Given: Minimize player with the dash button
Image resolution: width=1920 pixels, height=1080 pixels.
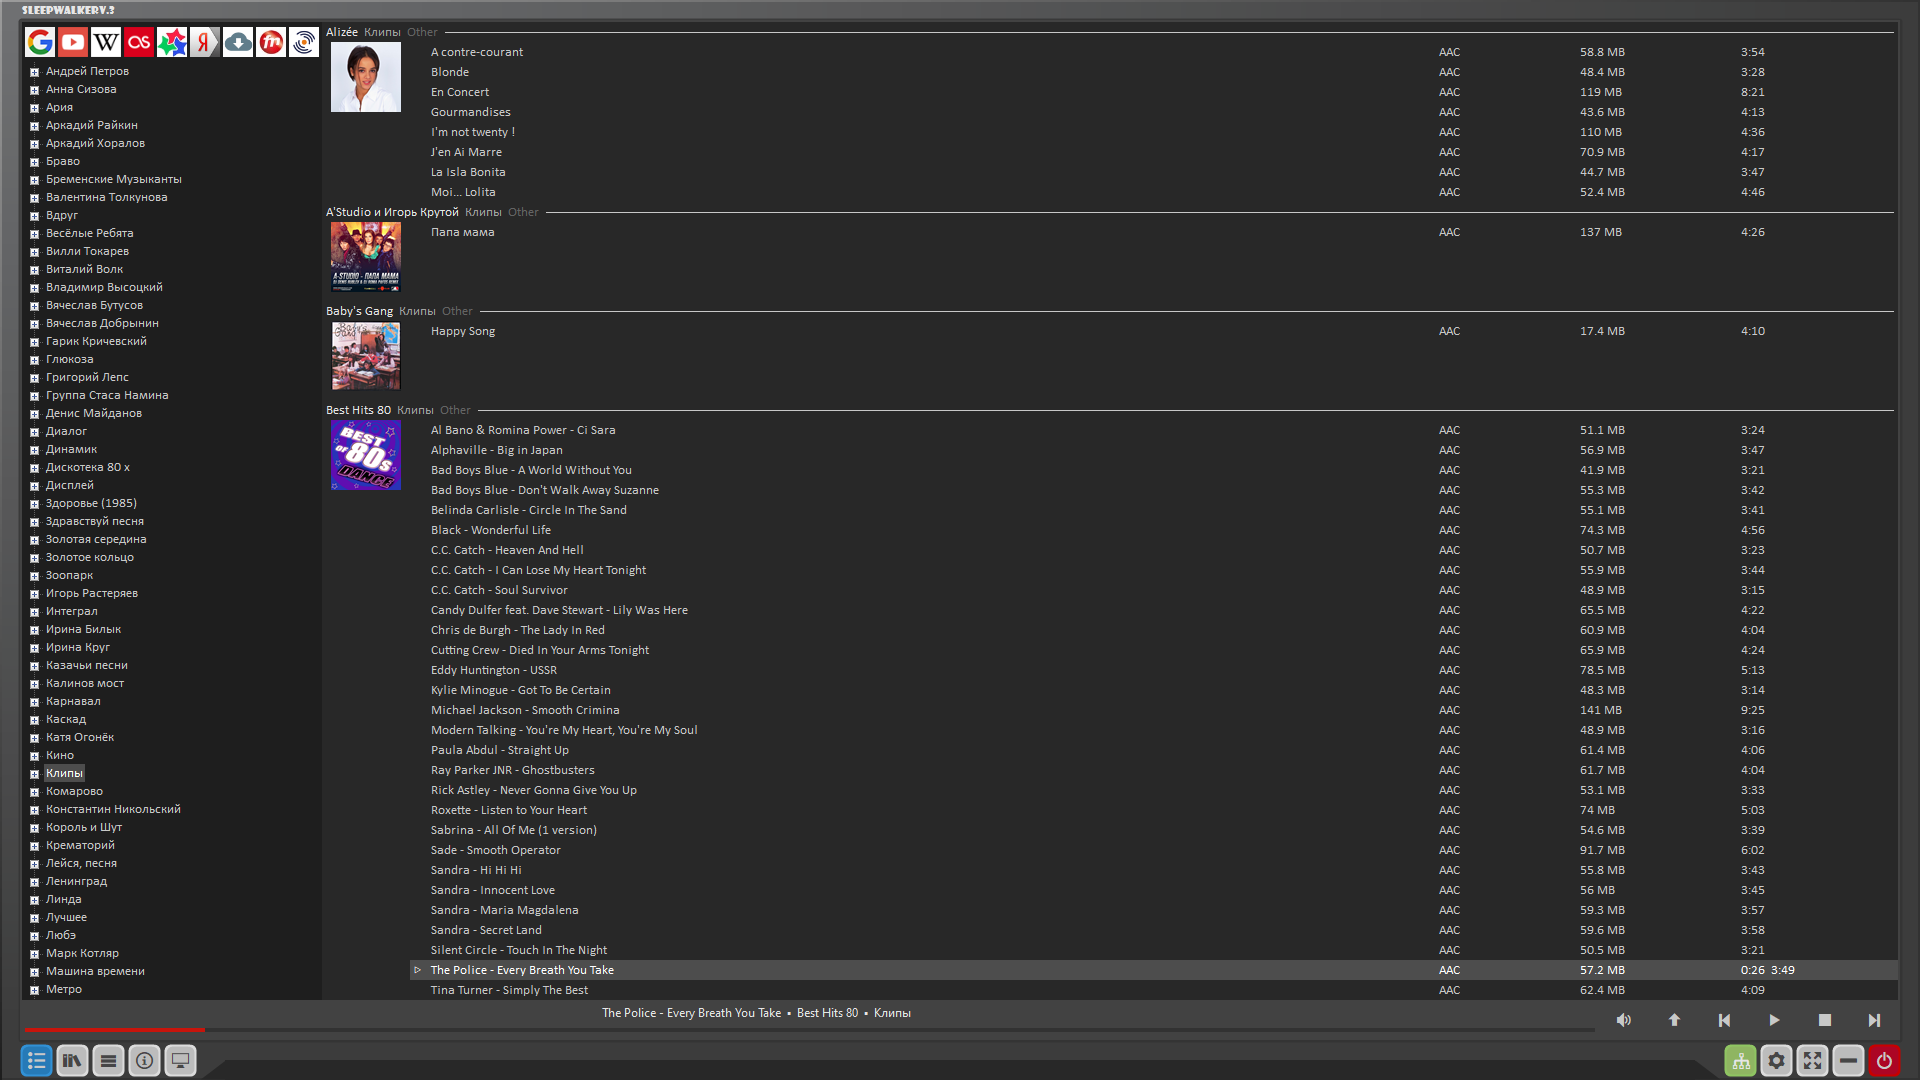Looking at the screenshot, I should [x=1849, y=1061].
